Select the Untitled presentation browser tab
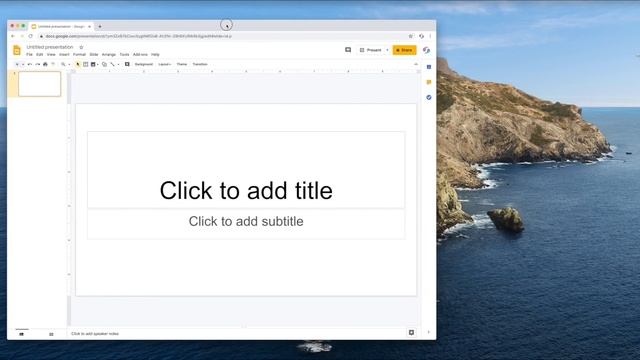 (x=61, y=27)
